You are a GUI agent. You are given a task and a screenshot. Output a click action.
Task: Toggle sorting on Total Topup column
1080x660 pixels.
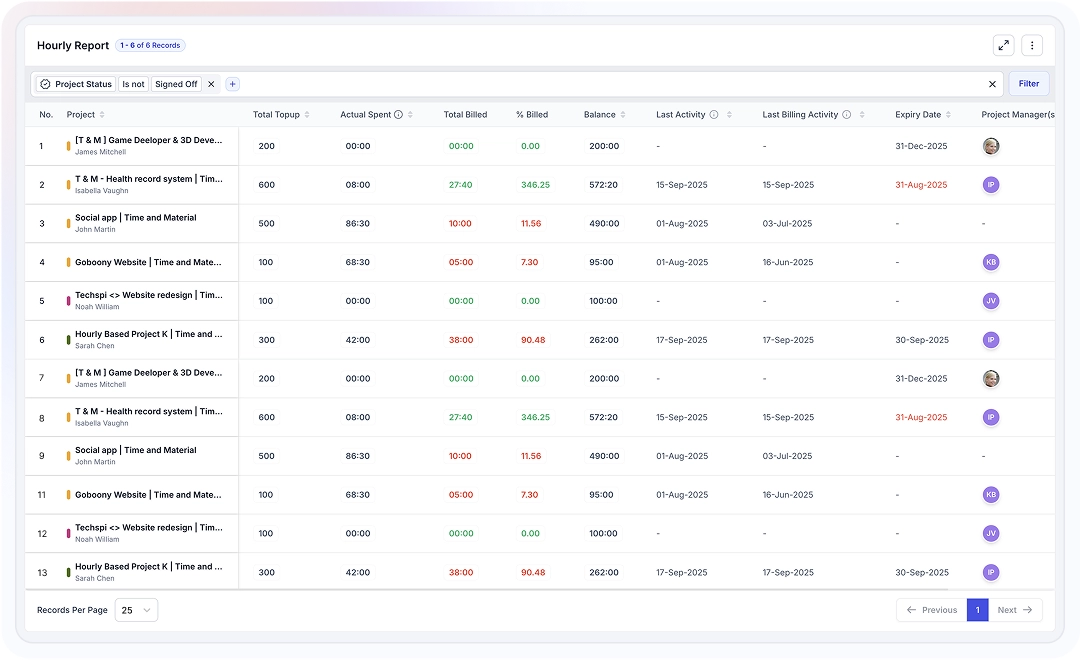point(305,114)
